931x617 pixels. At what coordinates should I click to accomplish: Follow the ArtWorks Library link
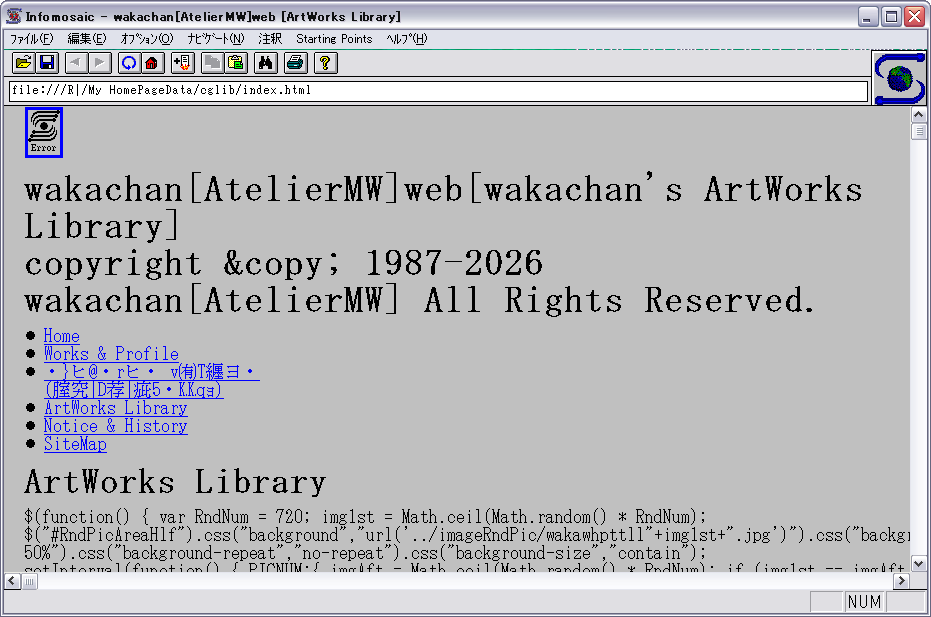pos(116,408)
